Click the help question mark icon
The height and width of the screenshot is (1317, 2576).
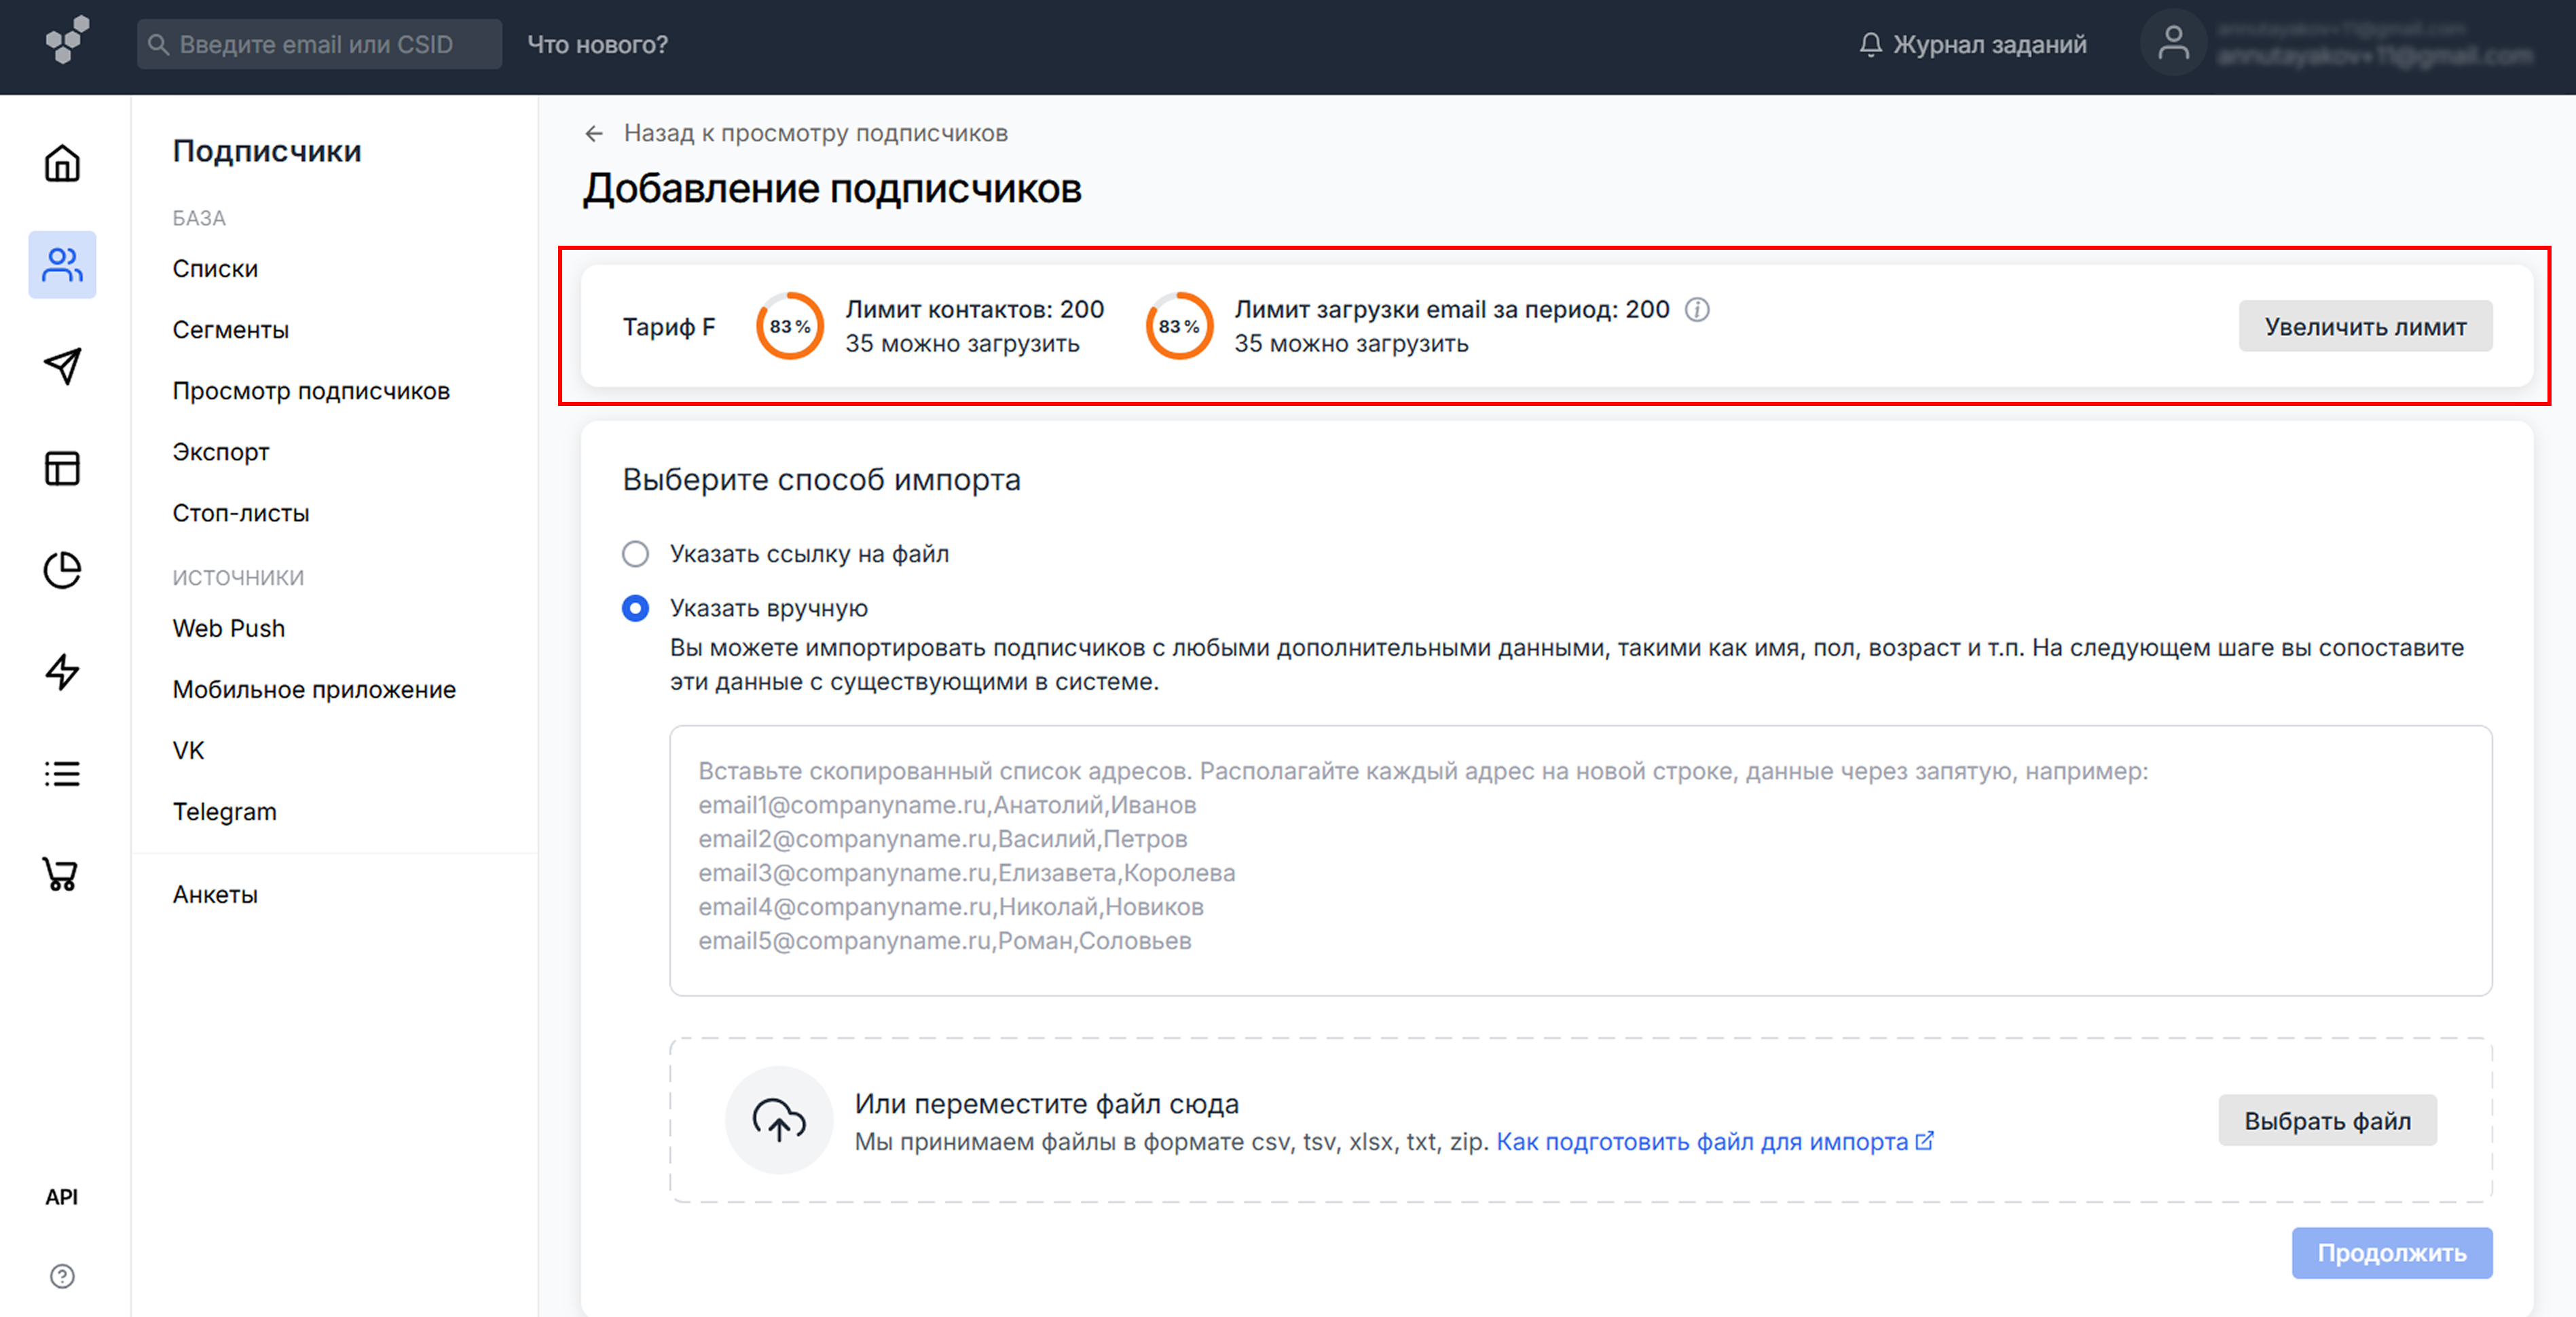tap(62, 1276)
